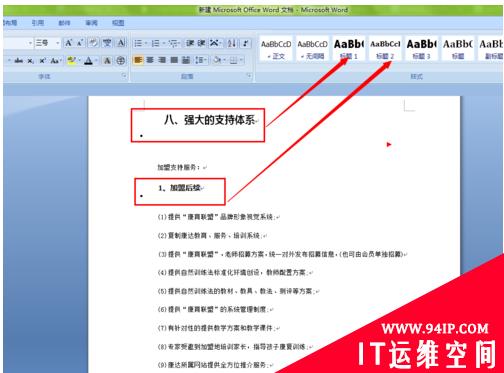Apply strikethrough formatting
The image size is (504, 373).
pos(19,61)
